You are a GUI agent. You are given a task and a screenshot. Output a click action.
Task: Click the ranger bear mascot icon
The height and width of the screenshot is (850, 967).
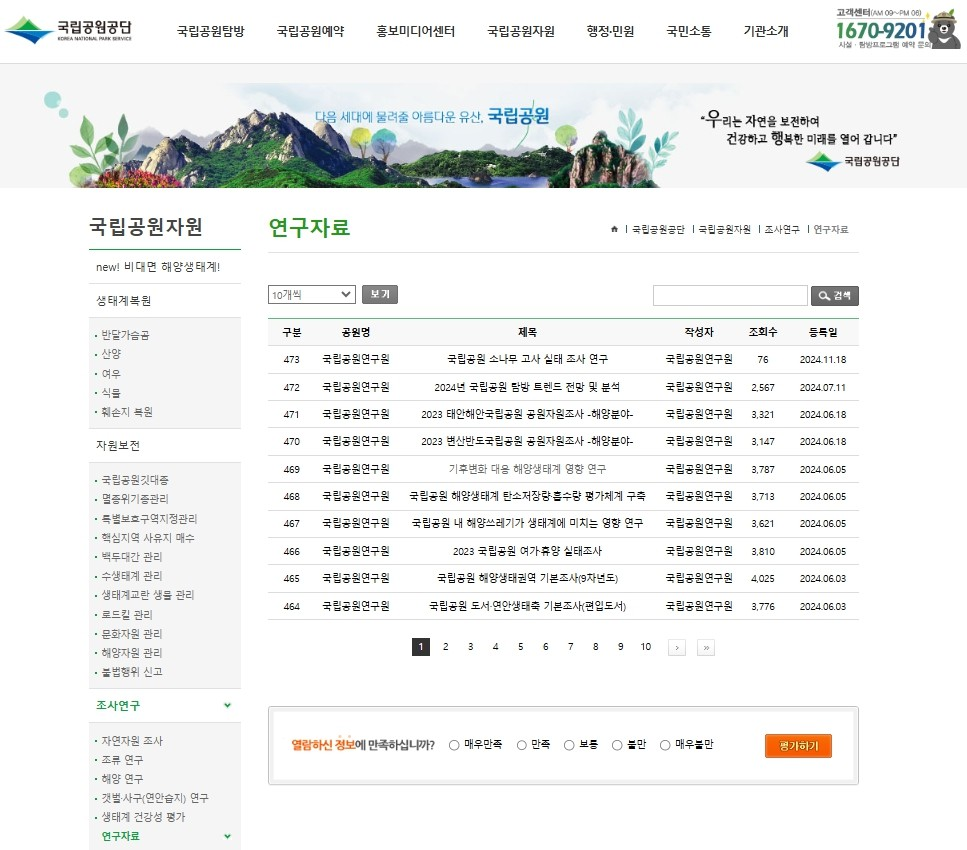(x=944, y=29)
